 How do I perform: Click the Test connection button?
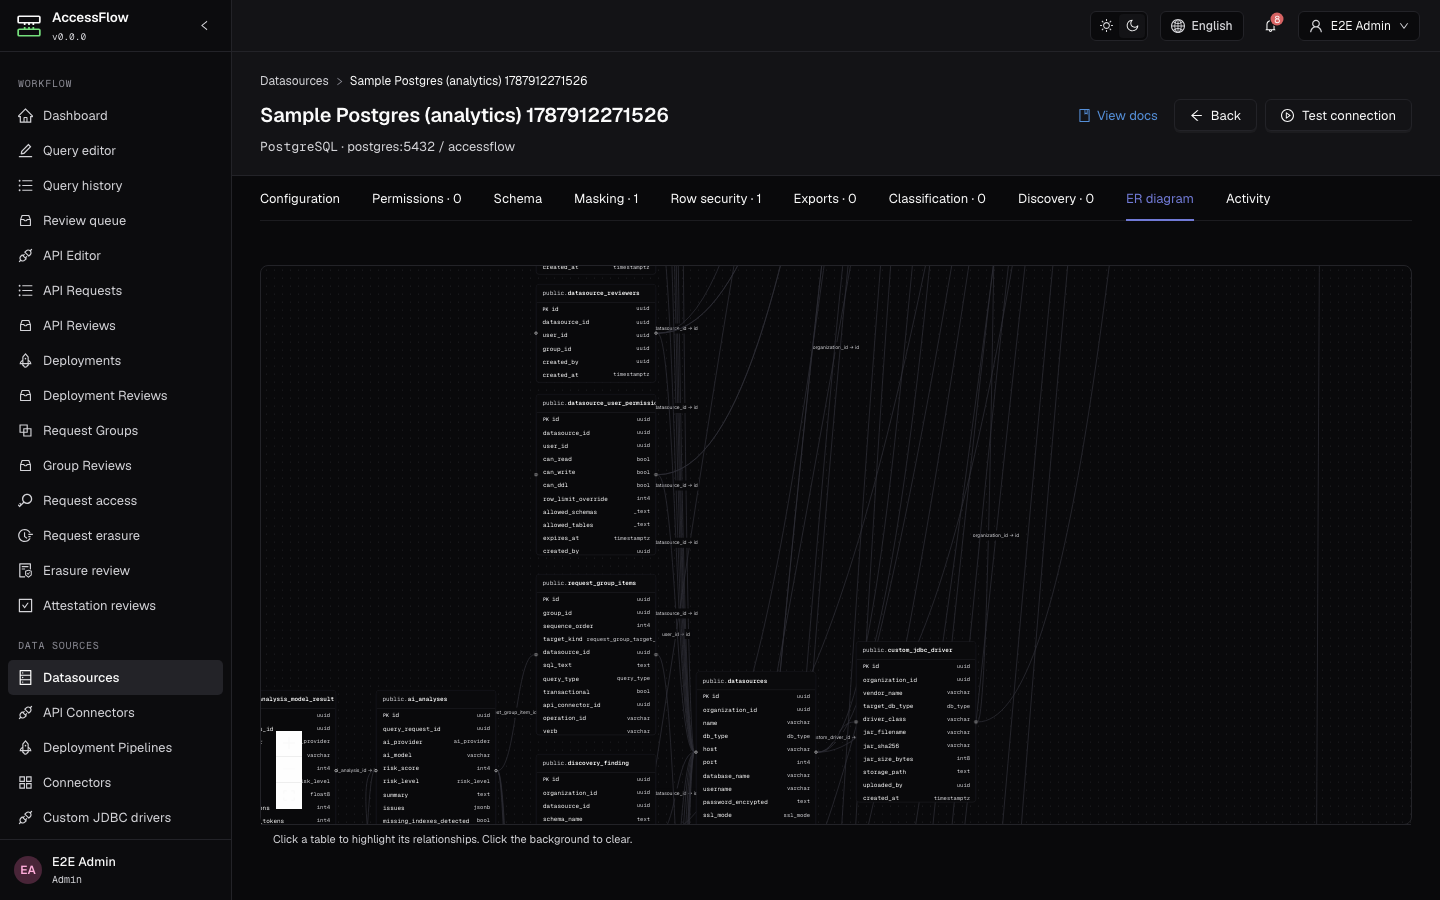coord(1338,116)
